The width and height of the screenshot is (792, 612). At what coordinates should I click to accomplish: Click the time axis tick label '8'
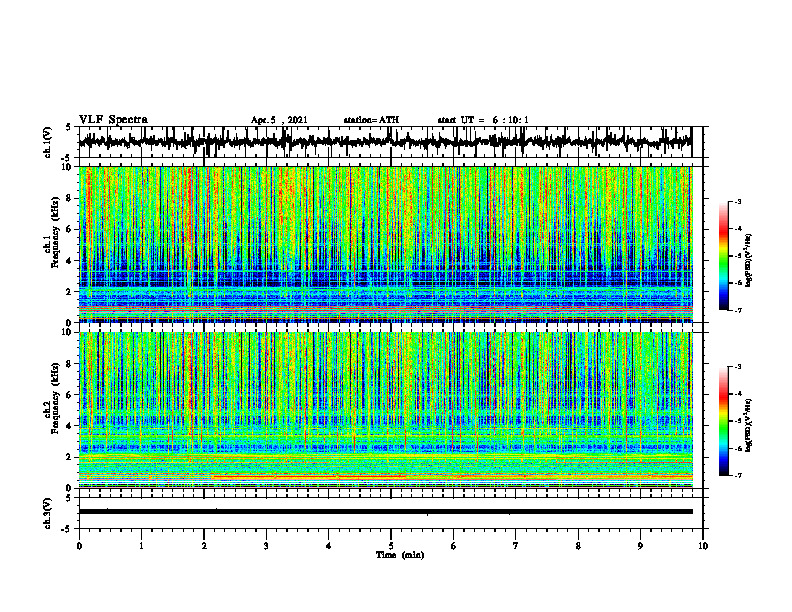(x=578, y=546)
